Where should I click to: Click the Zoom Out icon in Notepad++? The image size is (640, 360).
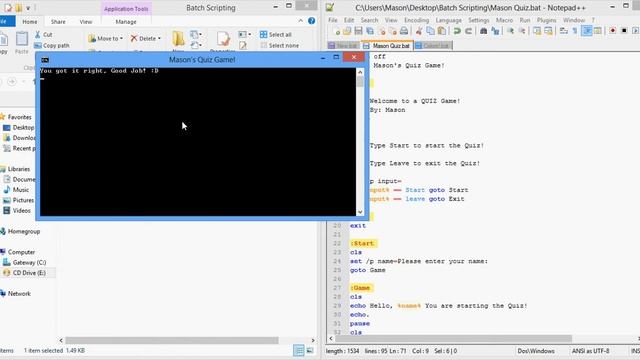522,31
